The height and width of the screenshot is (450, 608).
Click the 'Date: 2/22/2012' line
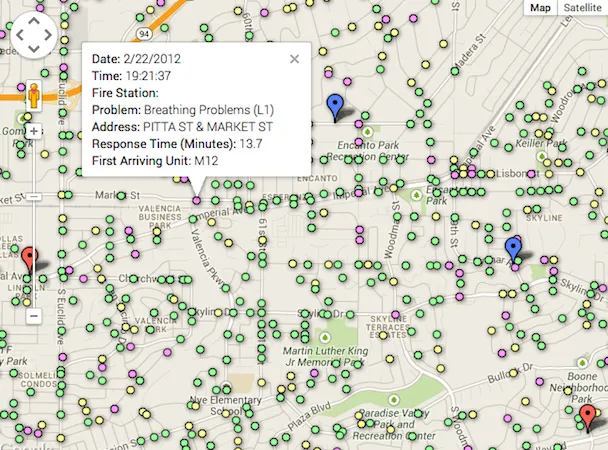pyautogui.click(x=136, y=59)
